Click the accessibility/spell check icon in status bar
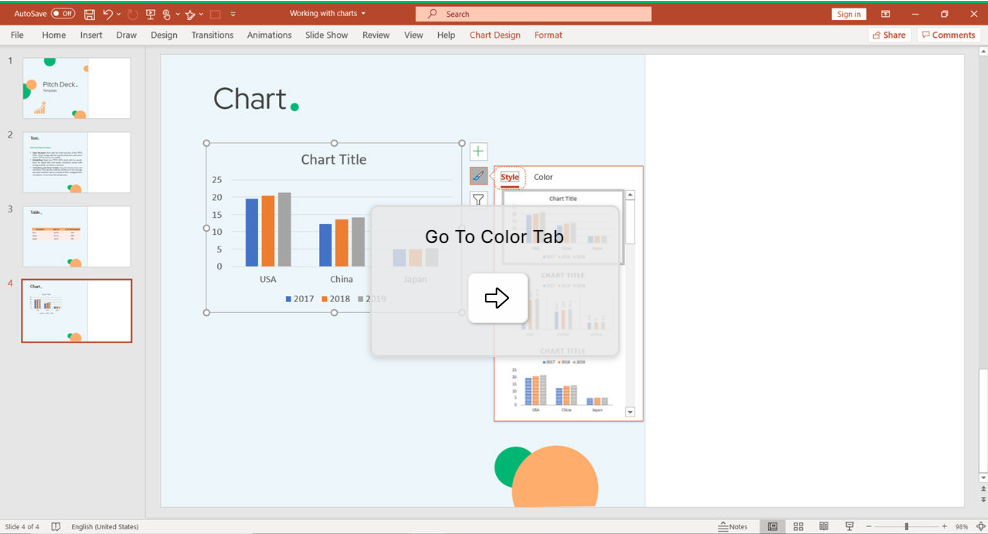The width and height of the screenshot is (988, 534). [55, 526]
